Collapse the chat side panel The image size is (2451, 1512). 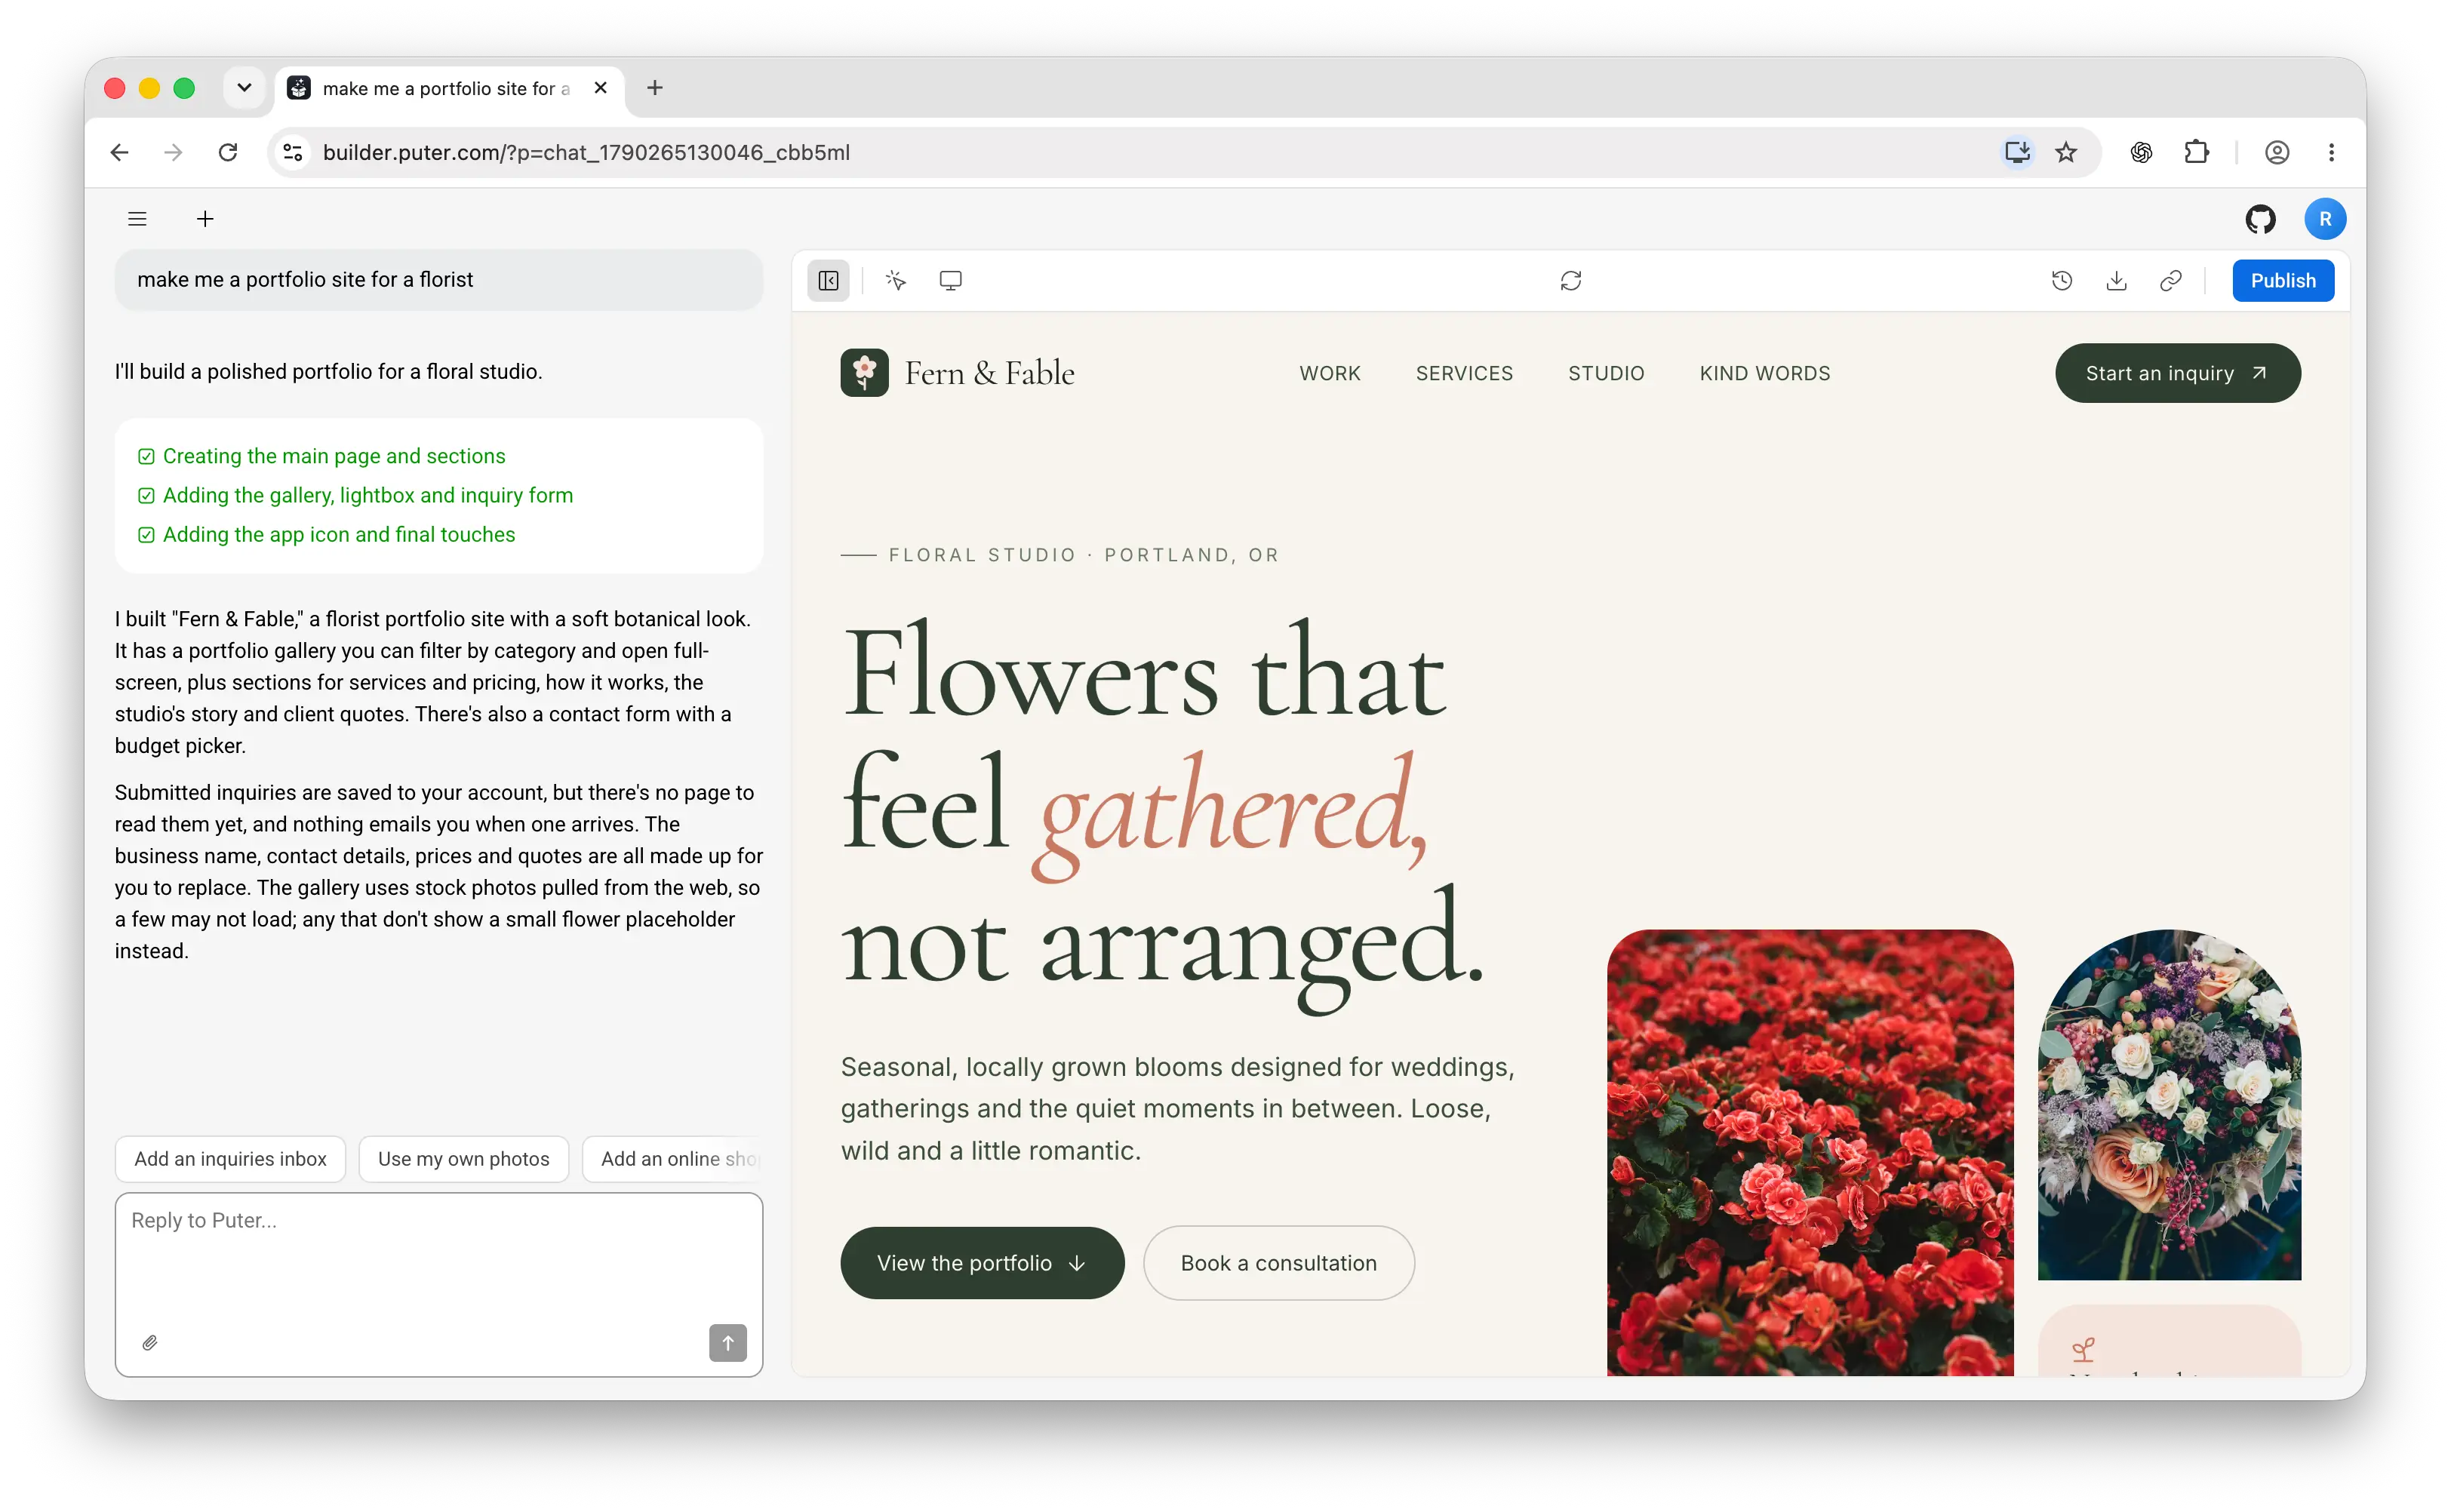[828, 281]
